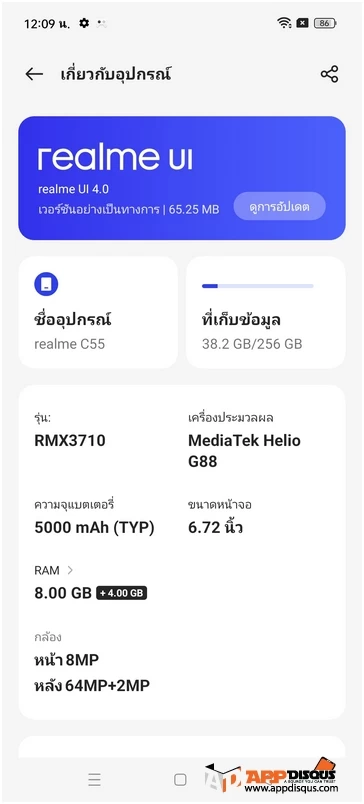This screenshot has height=804, width=364.
Task: Tap the ดูการอัปเดต update button
Action: tap(279, 207)
